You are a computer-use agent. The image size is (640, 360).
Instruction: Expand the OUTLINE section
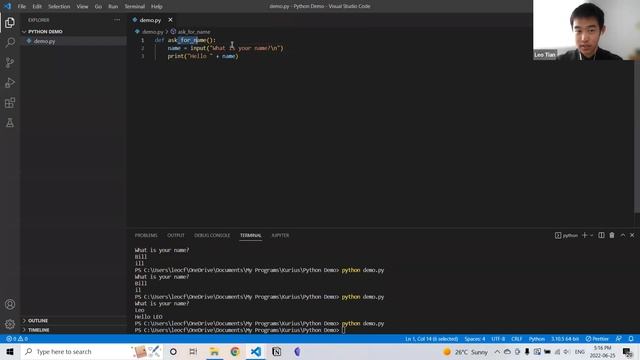pos(73,320)
